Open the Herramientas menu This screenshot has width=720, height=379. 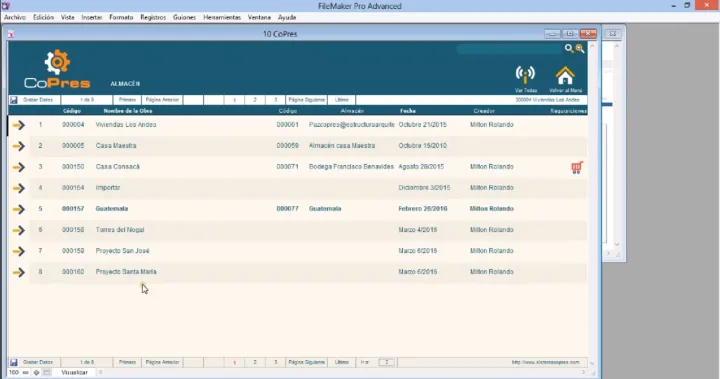pos(222,17)
